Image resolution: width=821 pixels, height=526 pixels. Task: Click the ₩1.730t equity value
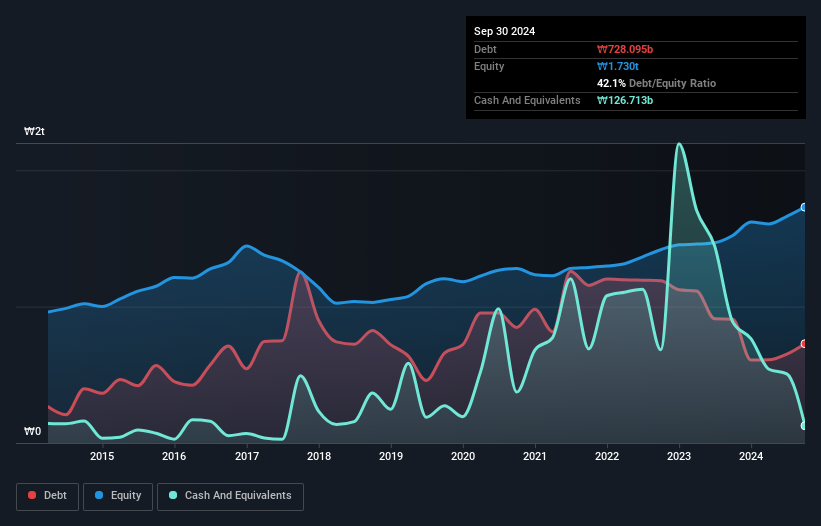(x=618, y=66)
